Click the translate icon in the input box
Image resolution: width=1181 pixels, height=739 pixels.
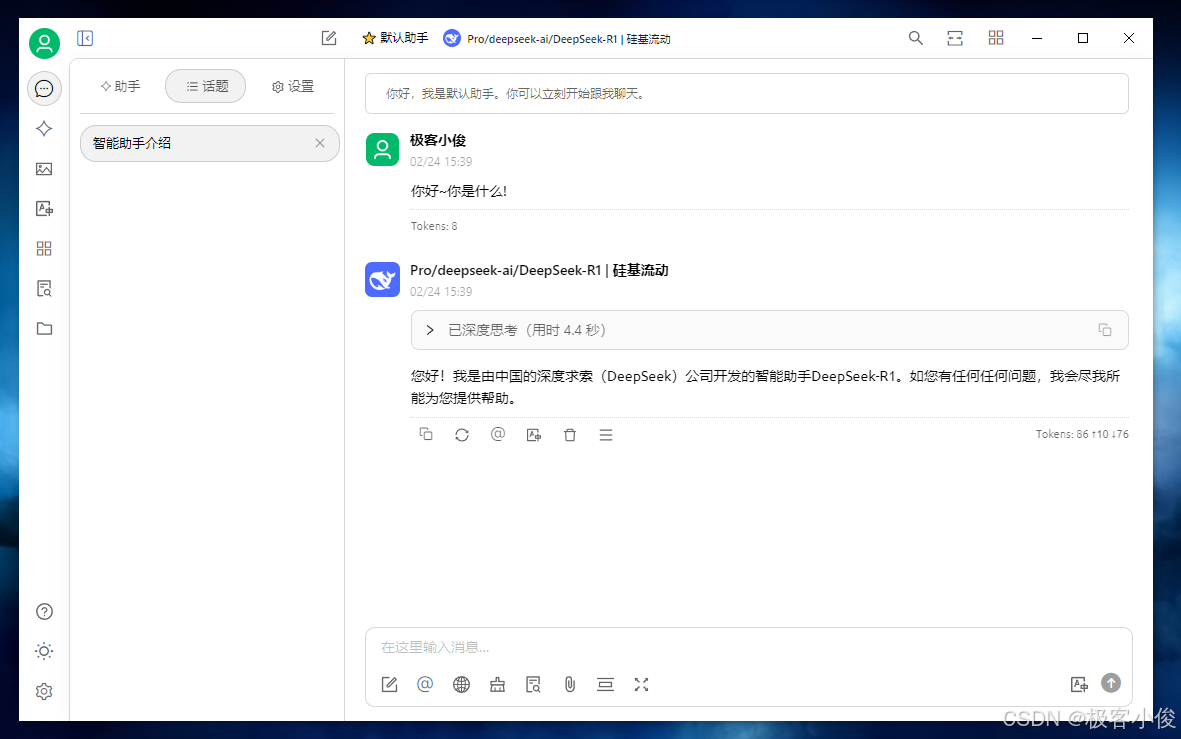[1079, 684]
